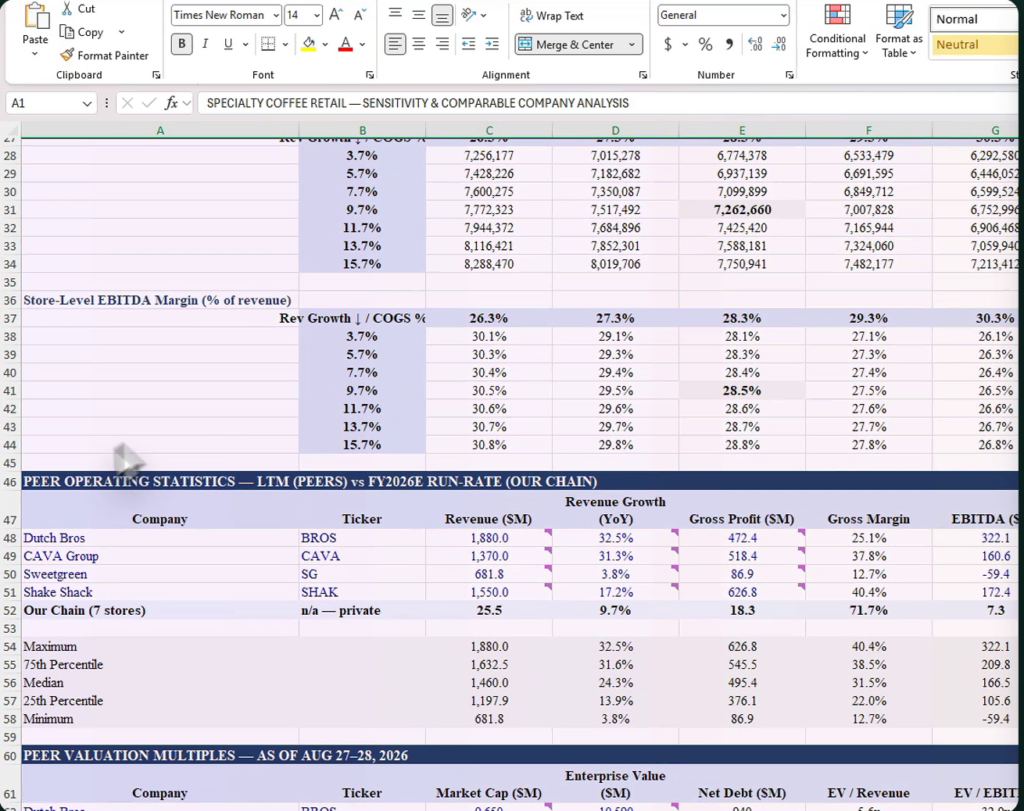Apply Normal cell style

[x=975, y=19]
